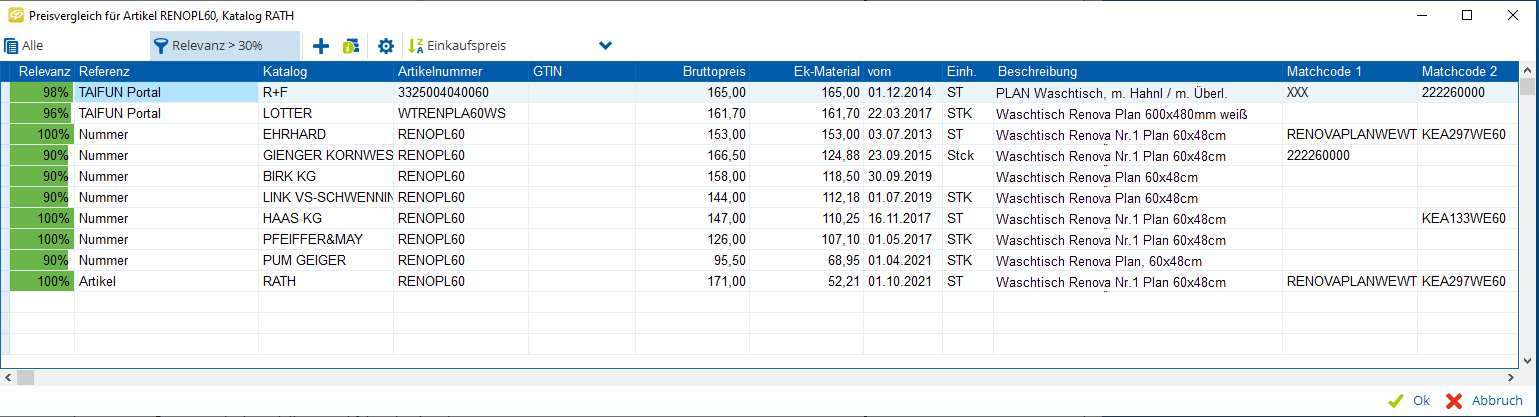
Task: Sort by the Bruttopreis column header
Action: click(x=714, y=72)
